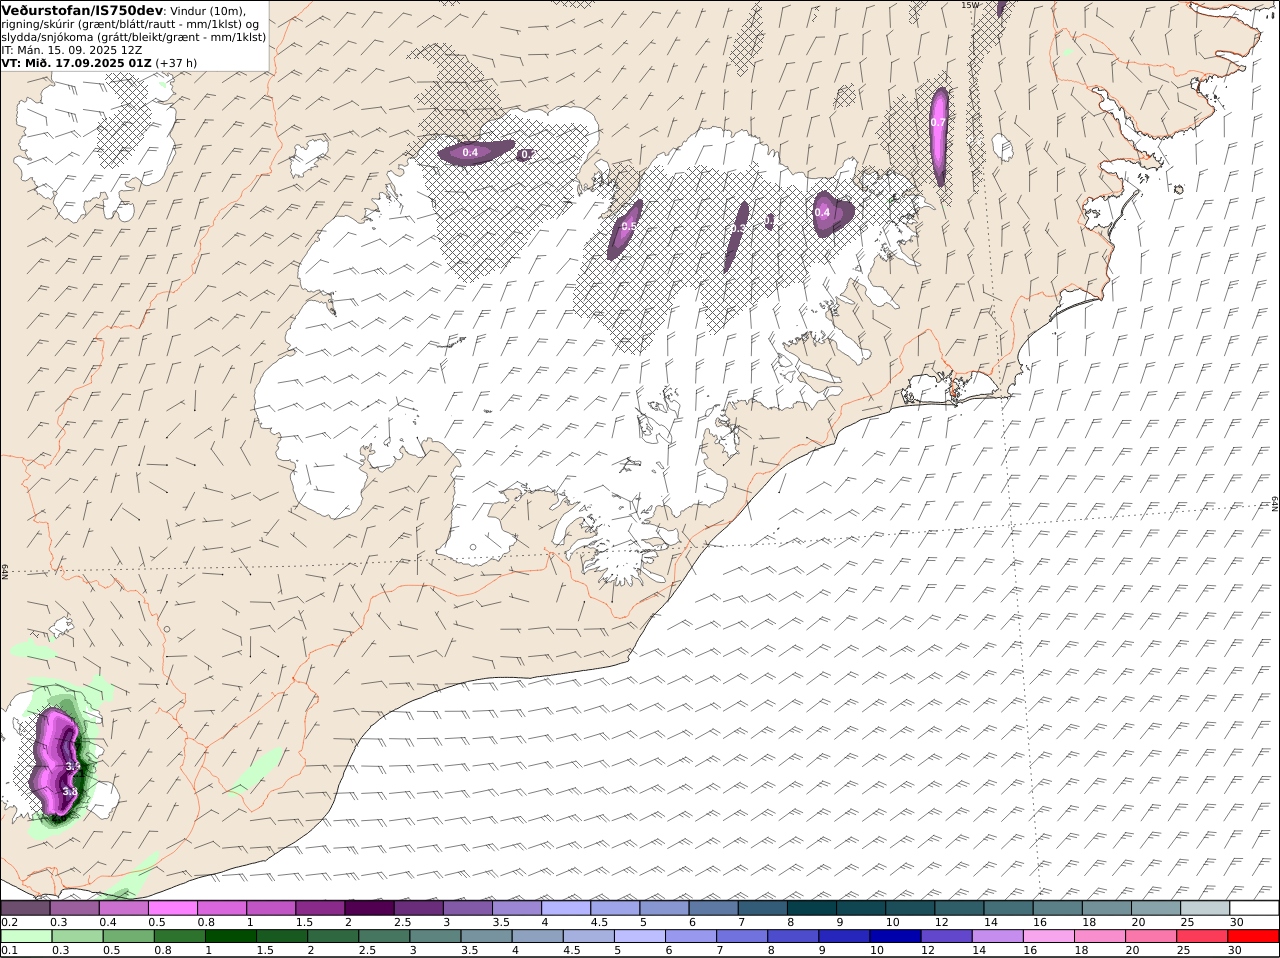Select snow scale swatch above 0.3 label

click(x=74, y=908)
